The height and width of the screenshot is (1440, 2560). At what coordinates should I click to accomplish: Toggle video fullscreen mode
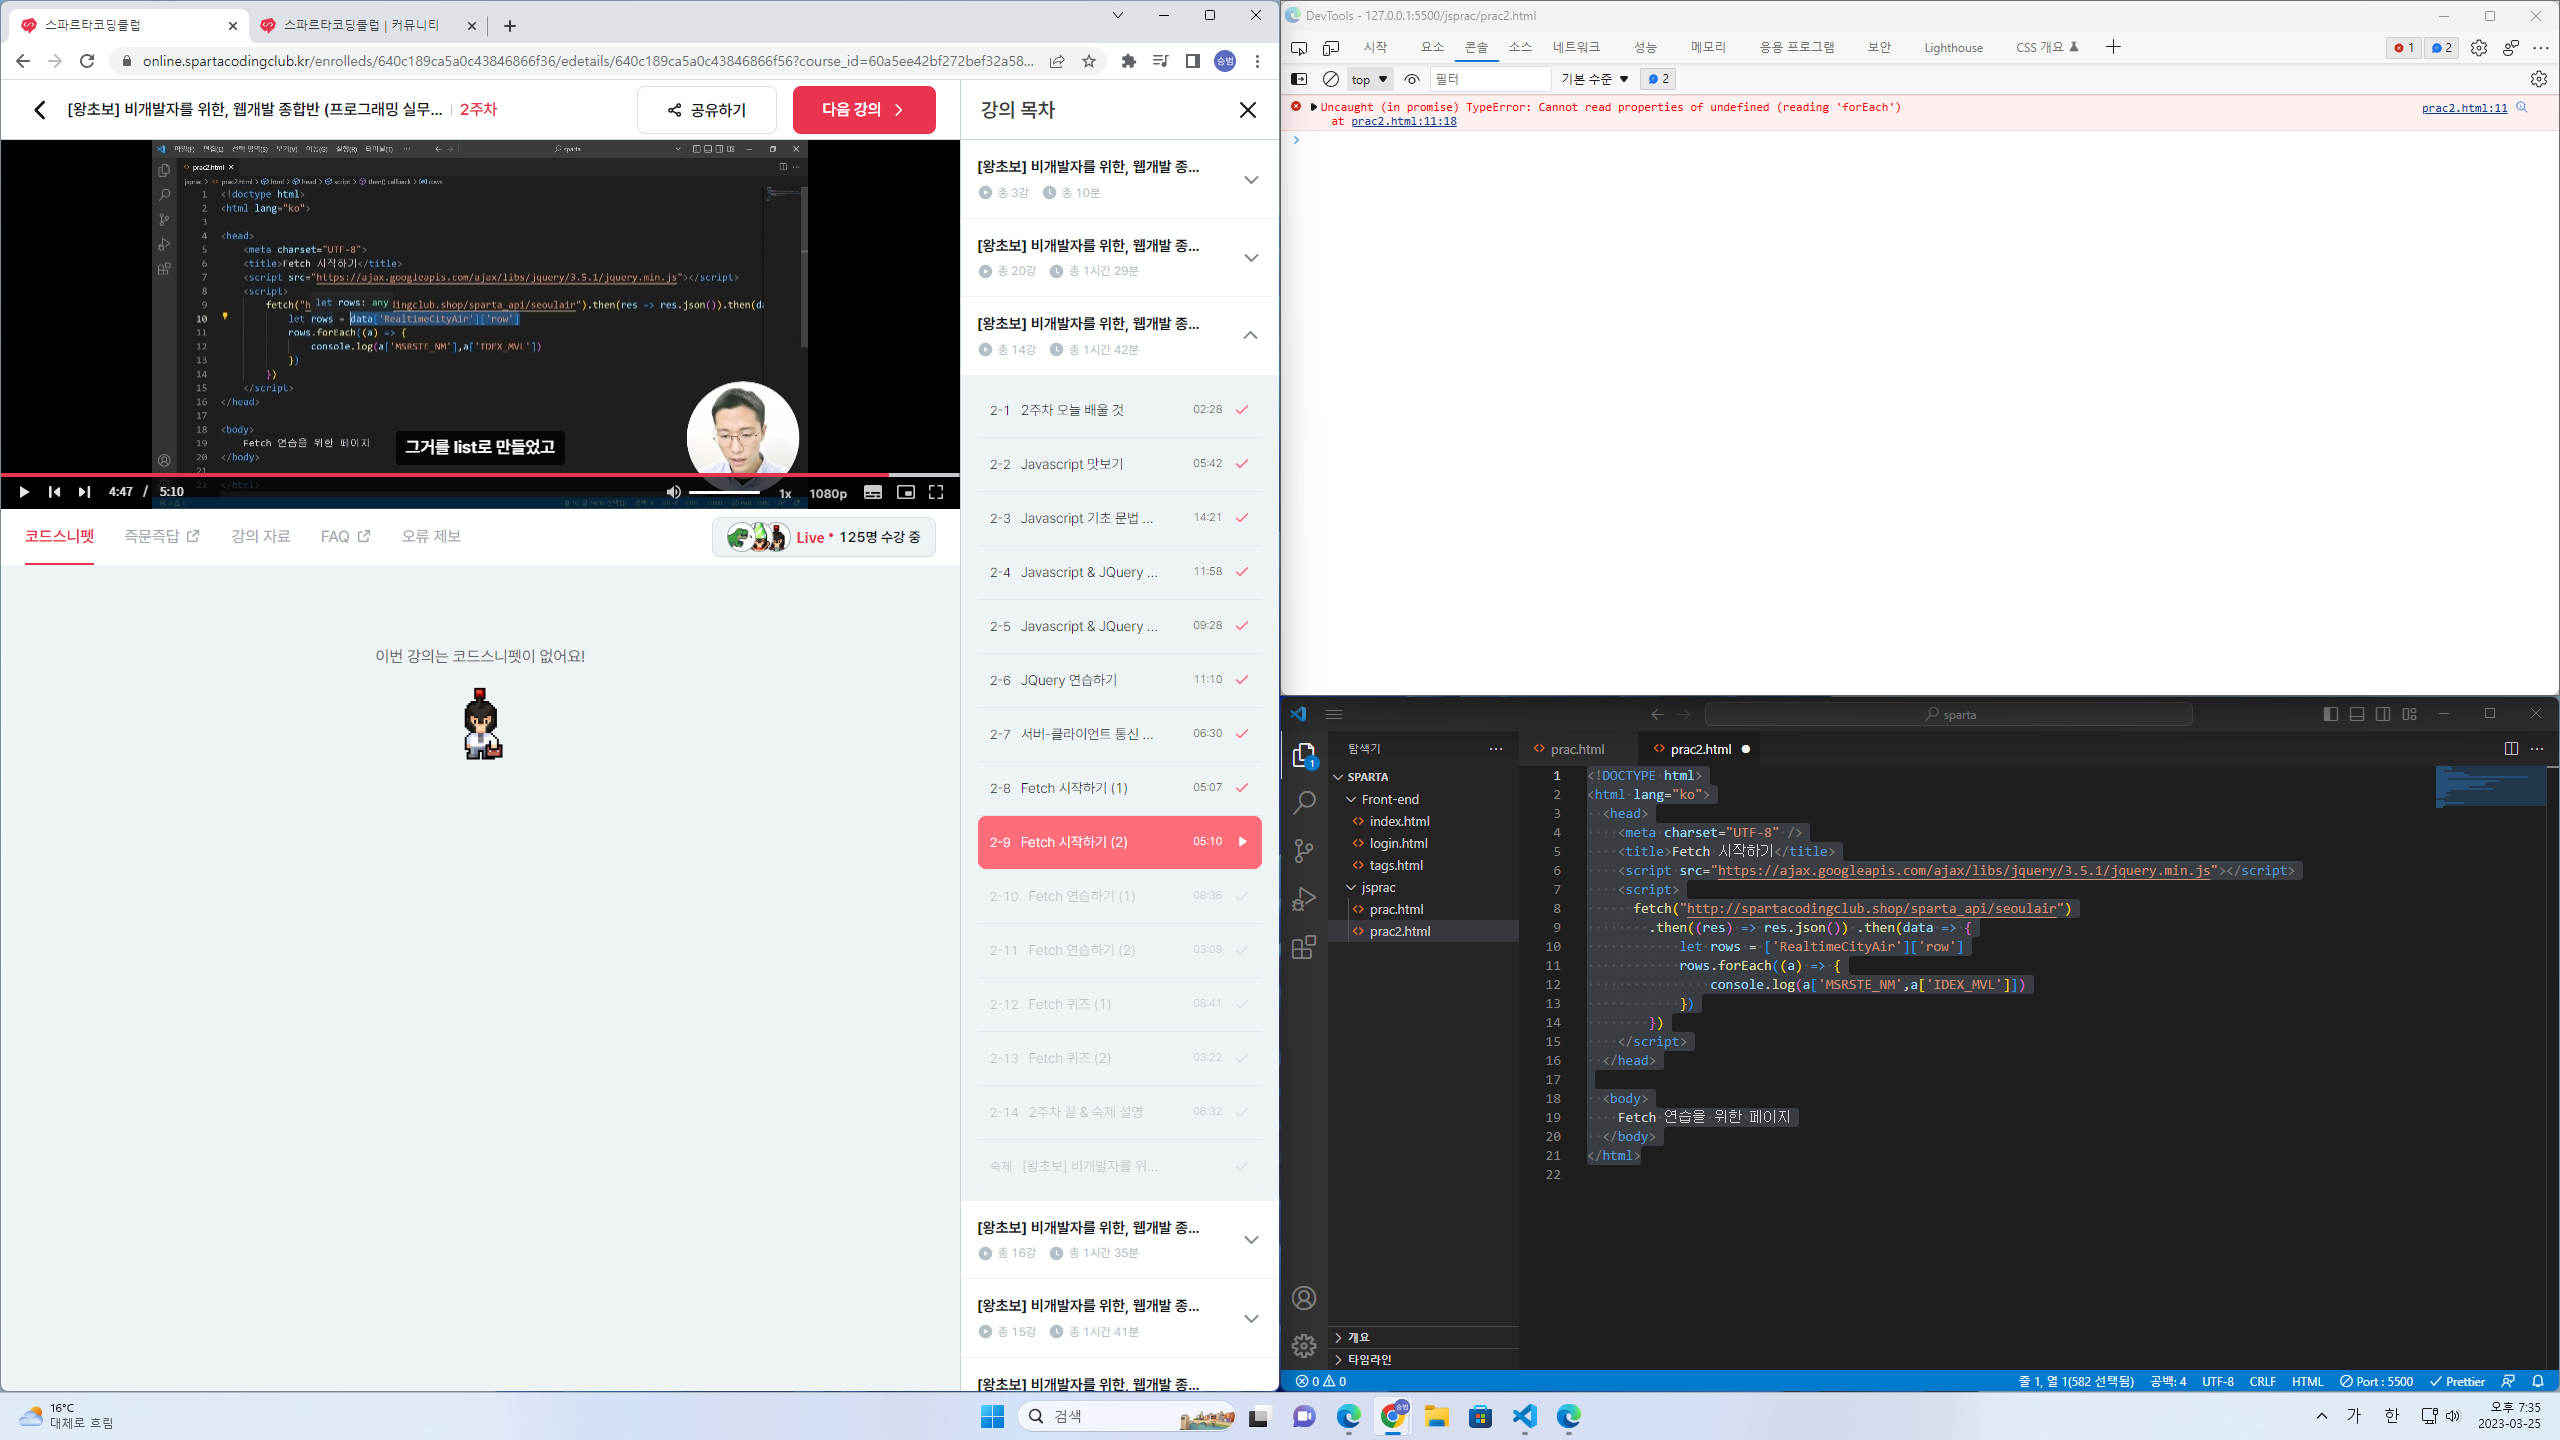936,492
